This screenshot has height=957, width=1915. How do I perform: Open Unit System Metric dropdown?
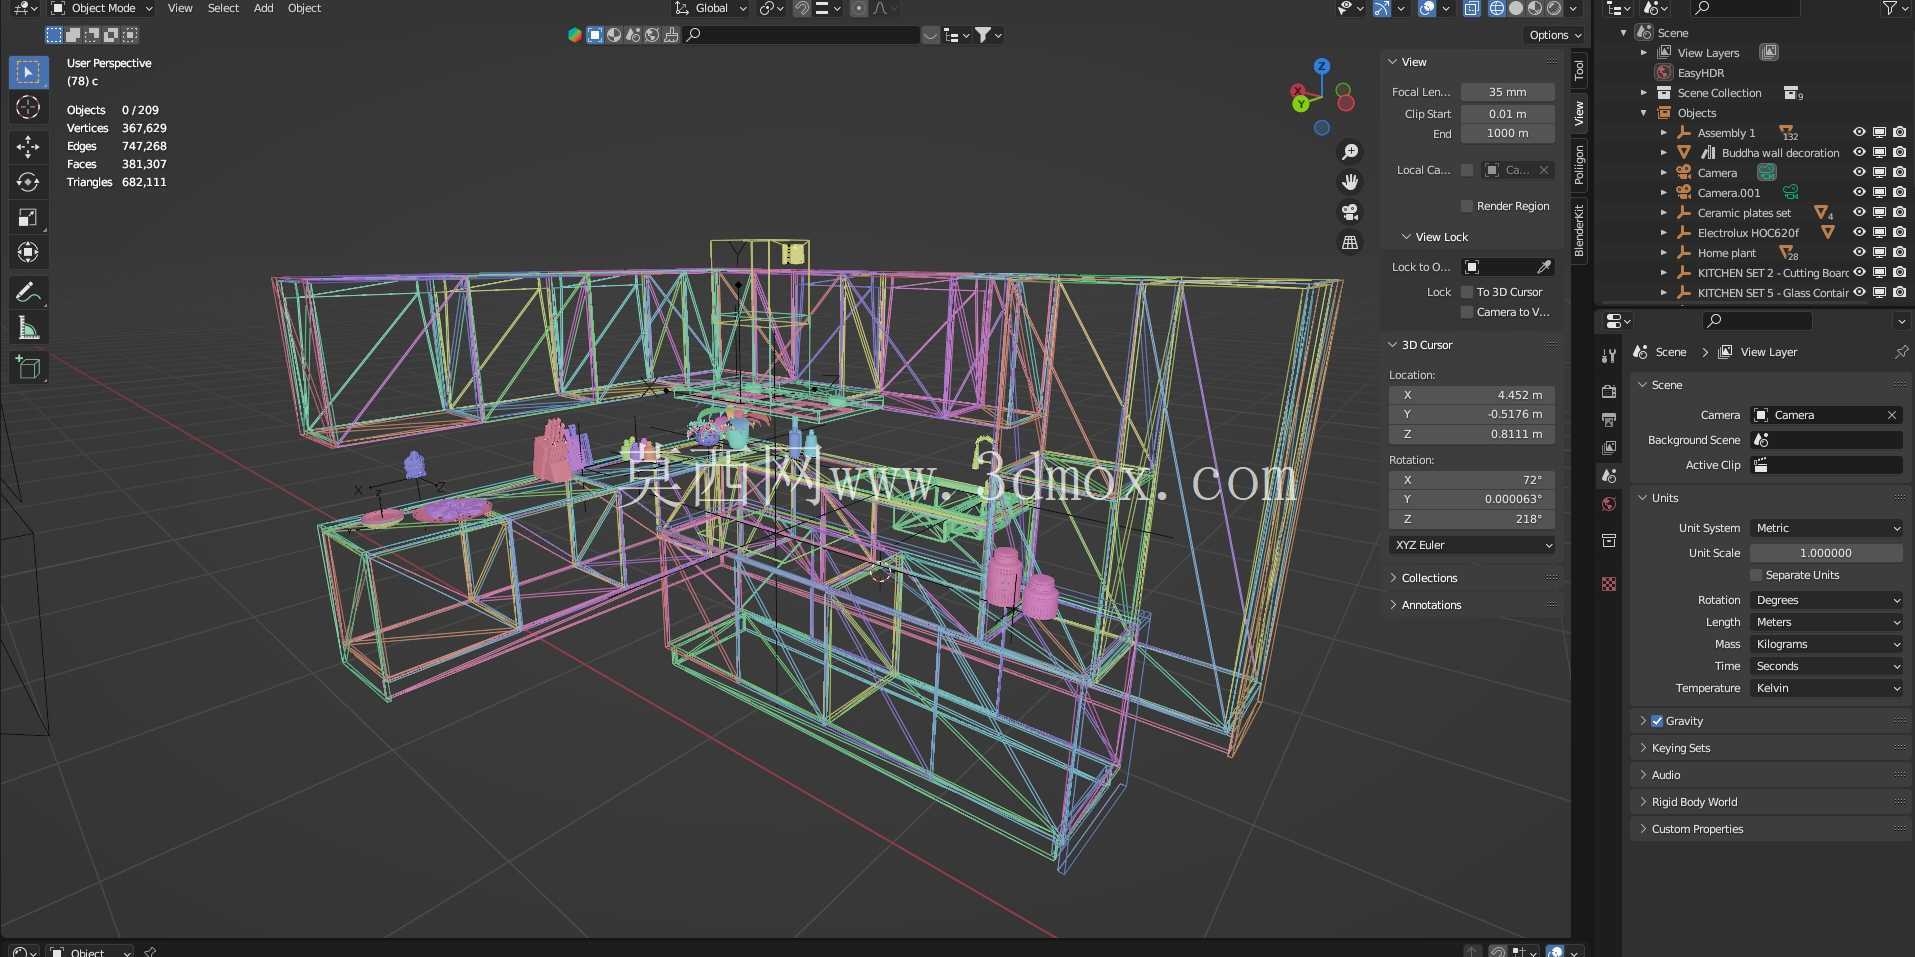click(x=1827, y=528)
